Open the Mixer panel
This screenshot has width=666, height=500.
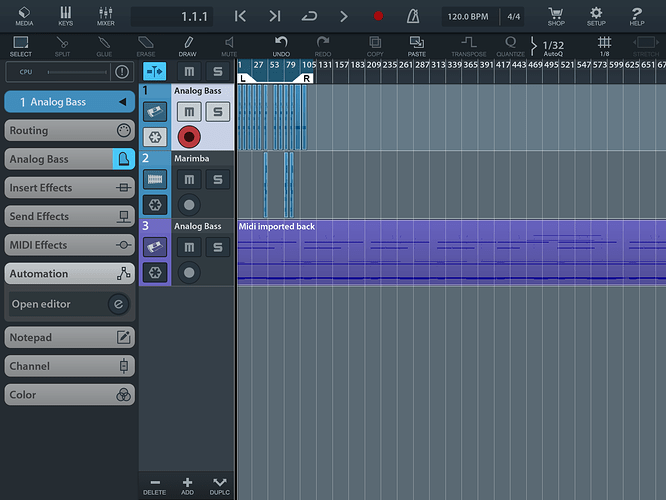coord(105,16)
